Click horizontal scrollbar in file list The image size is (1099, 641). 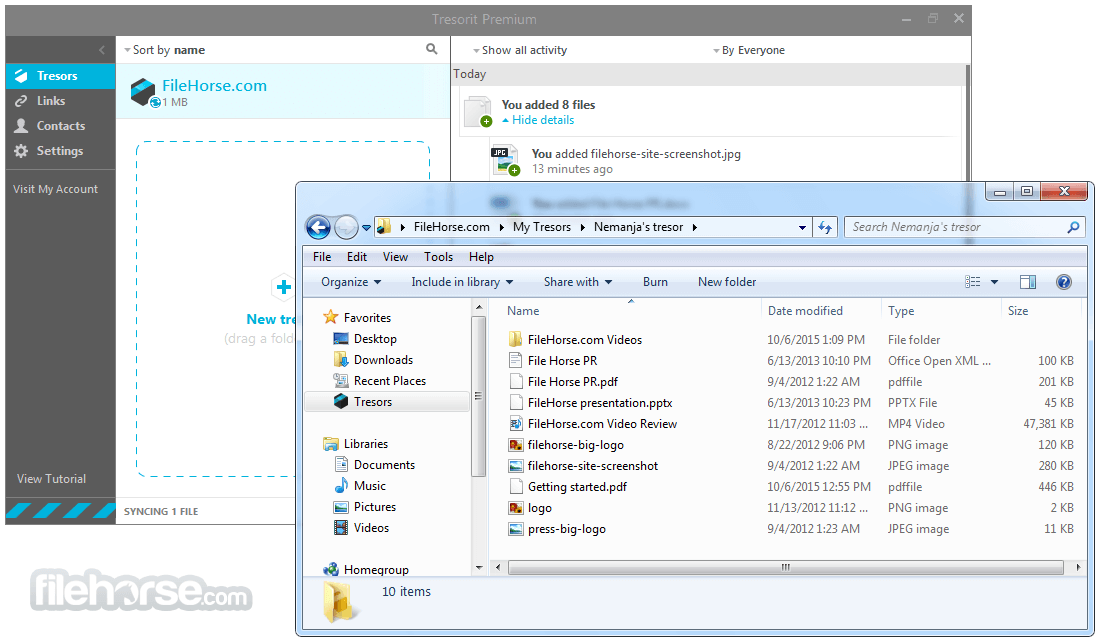[786, 567]
